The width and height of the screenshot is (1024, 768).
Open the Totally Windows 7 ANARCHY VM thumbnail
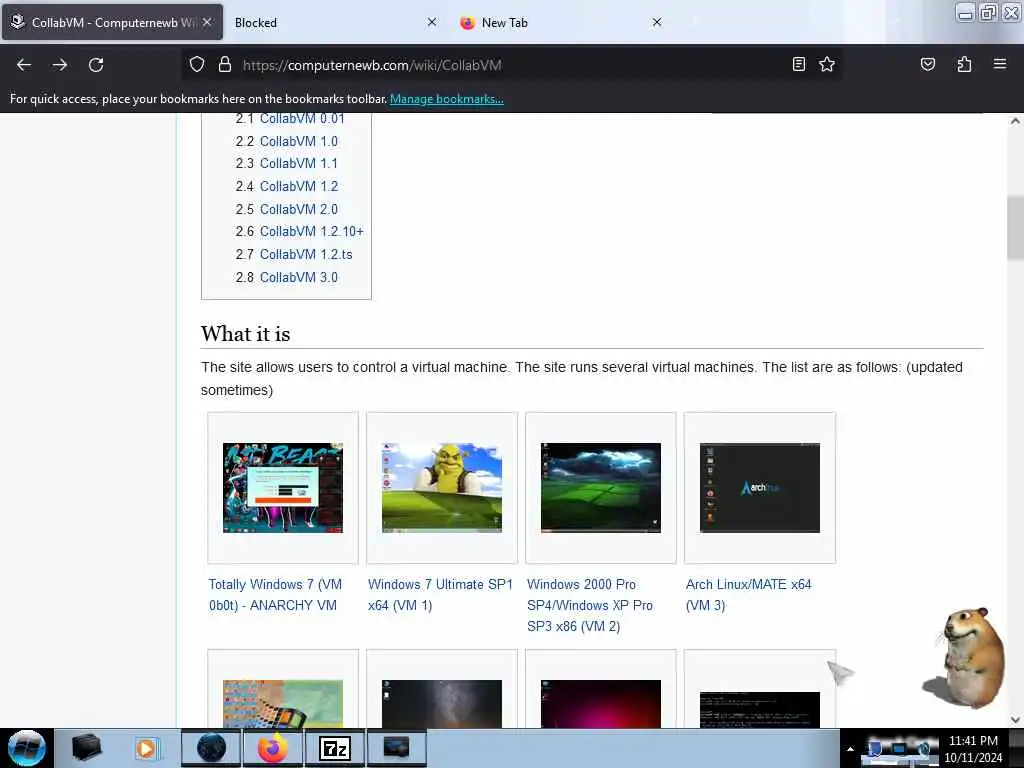coord(283,488)
